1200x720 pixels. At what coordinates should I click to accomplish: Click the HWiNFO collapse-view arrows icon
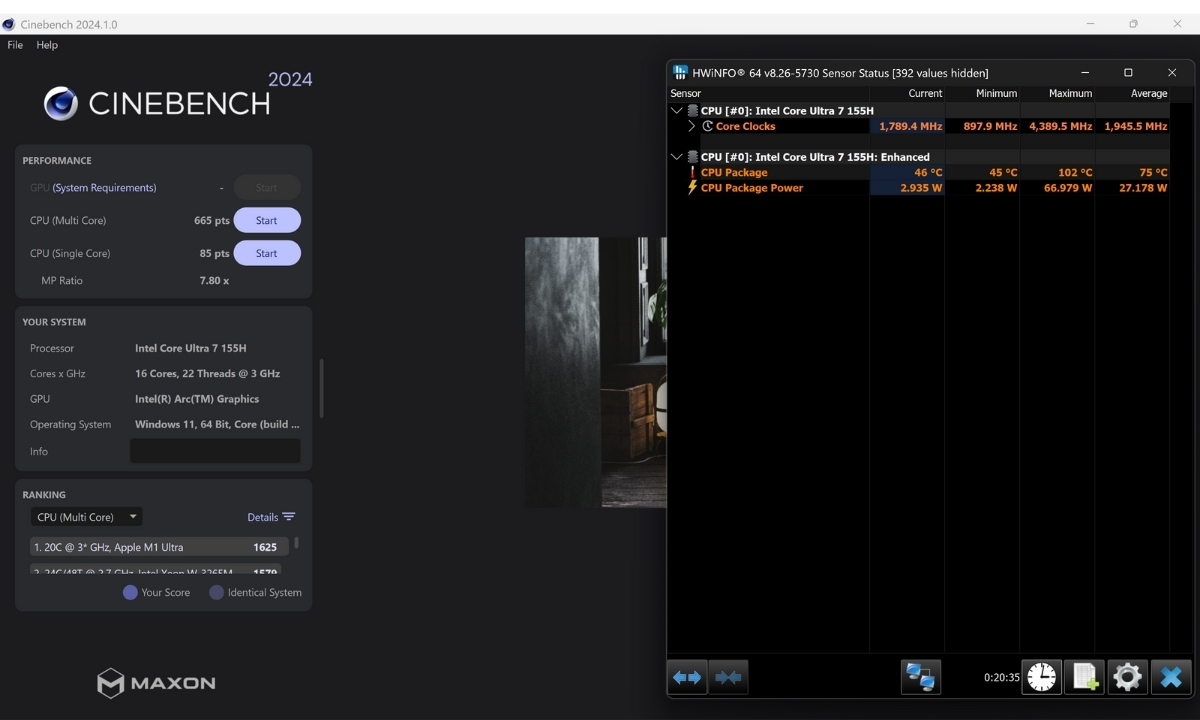[728, 677]
